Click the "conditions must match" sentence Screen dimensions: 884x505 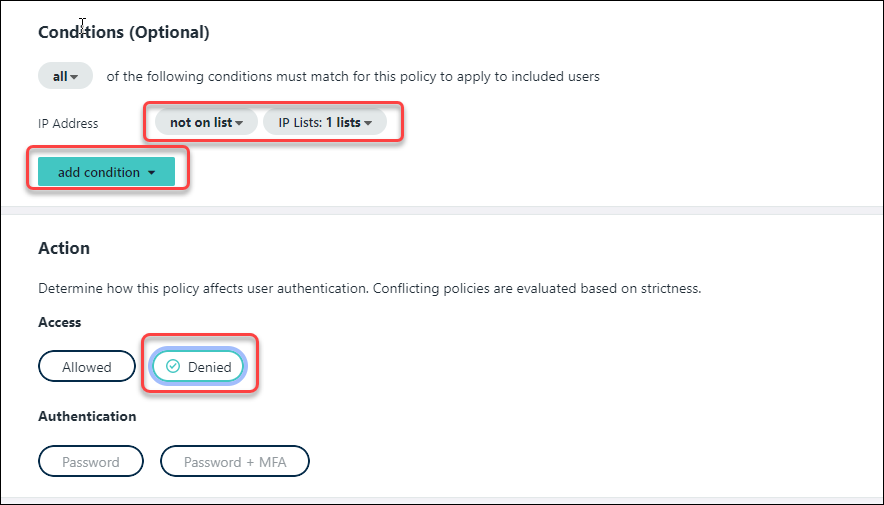pos(353,77)
